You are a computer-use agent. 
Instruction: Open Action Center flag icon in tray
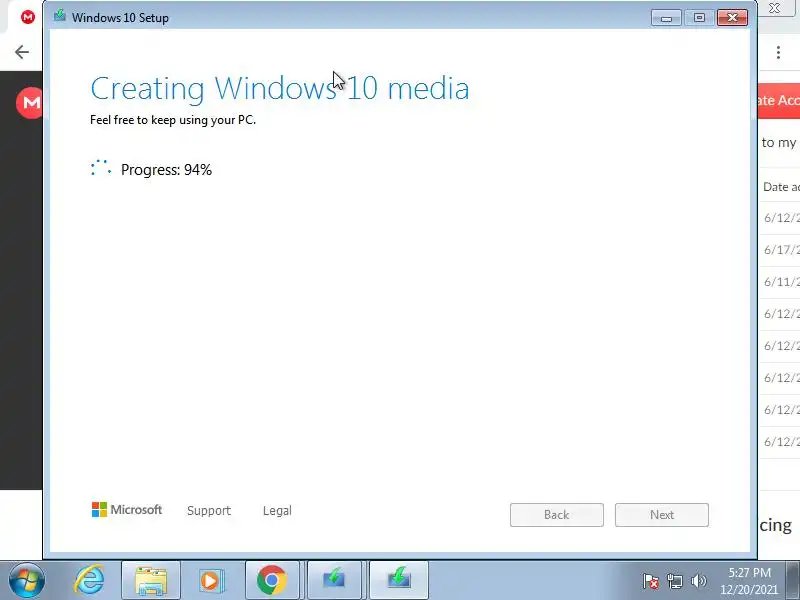click(651, 581)
